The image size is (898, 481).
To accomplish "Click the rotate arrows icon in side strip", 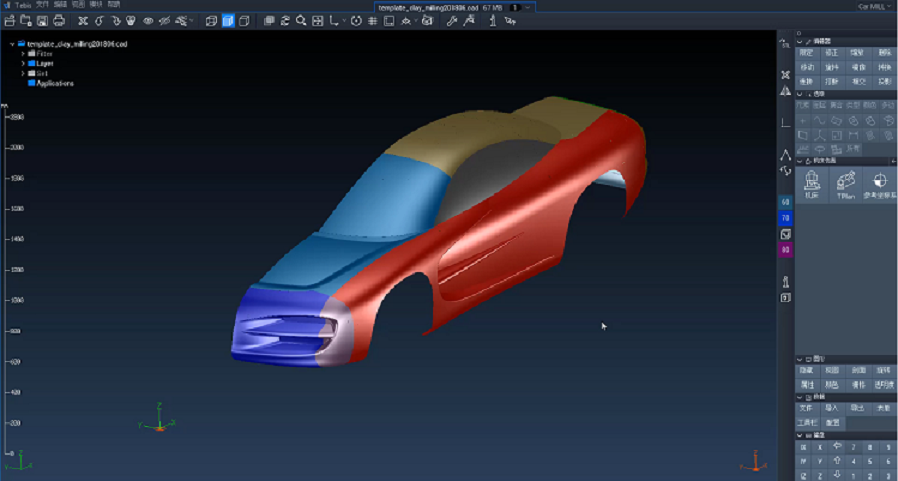I will pyautogui.click(x=785, y=171).
